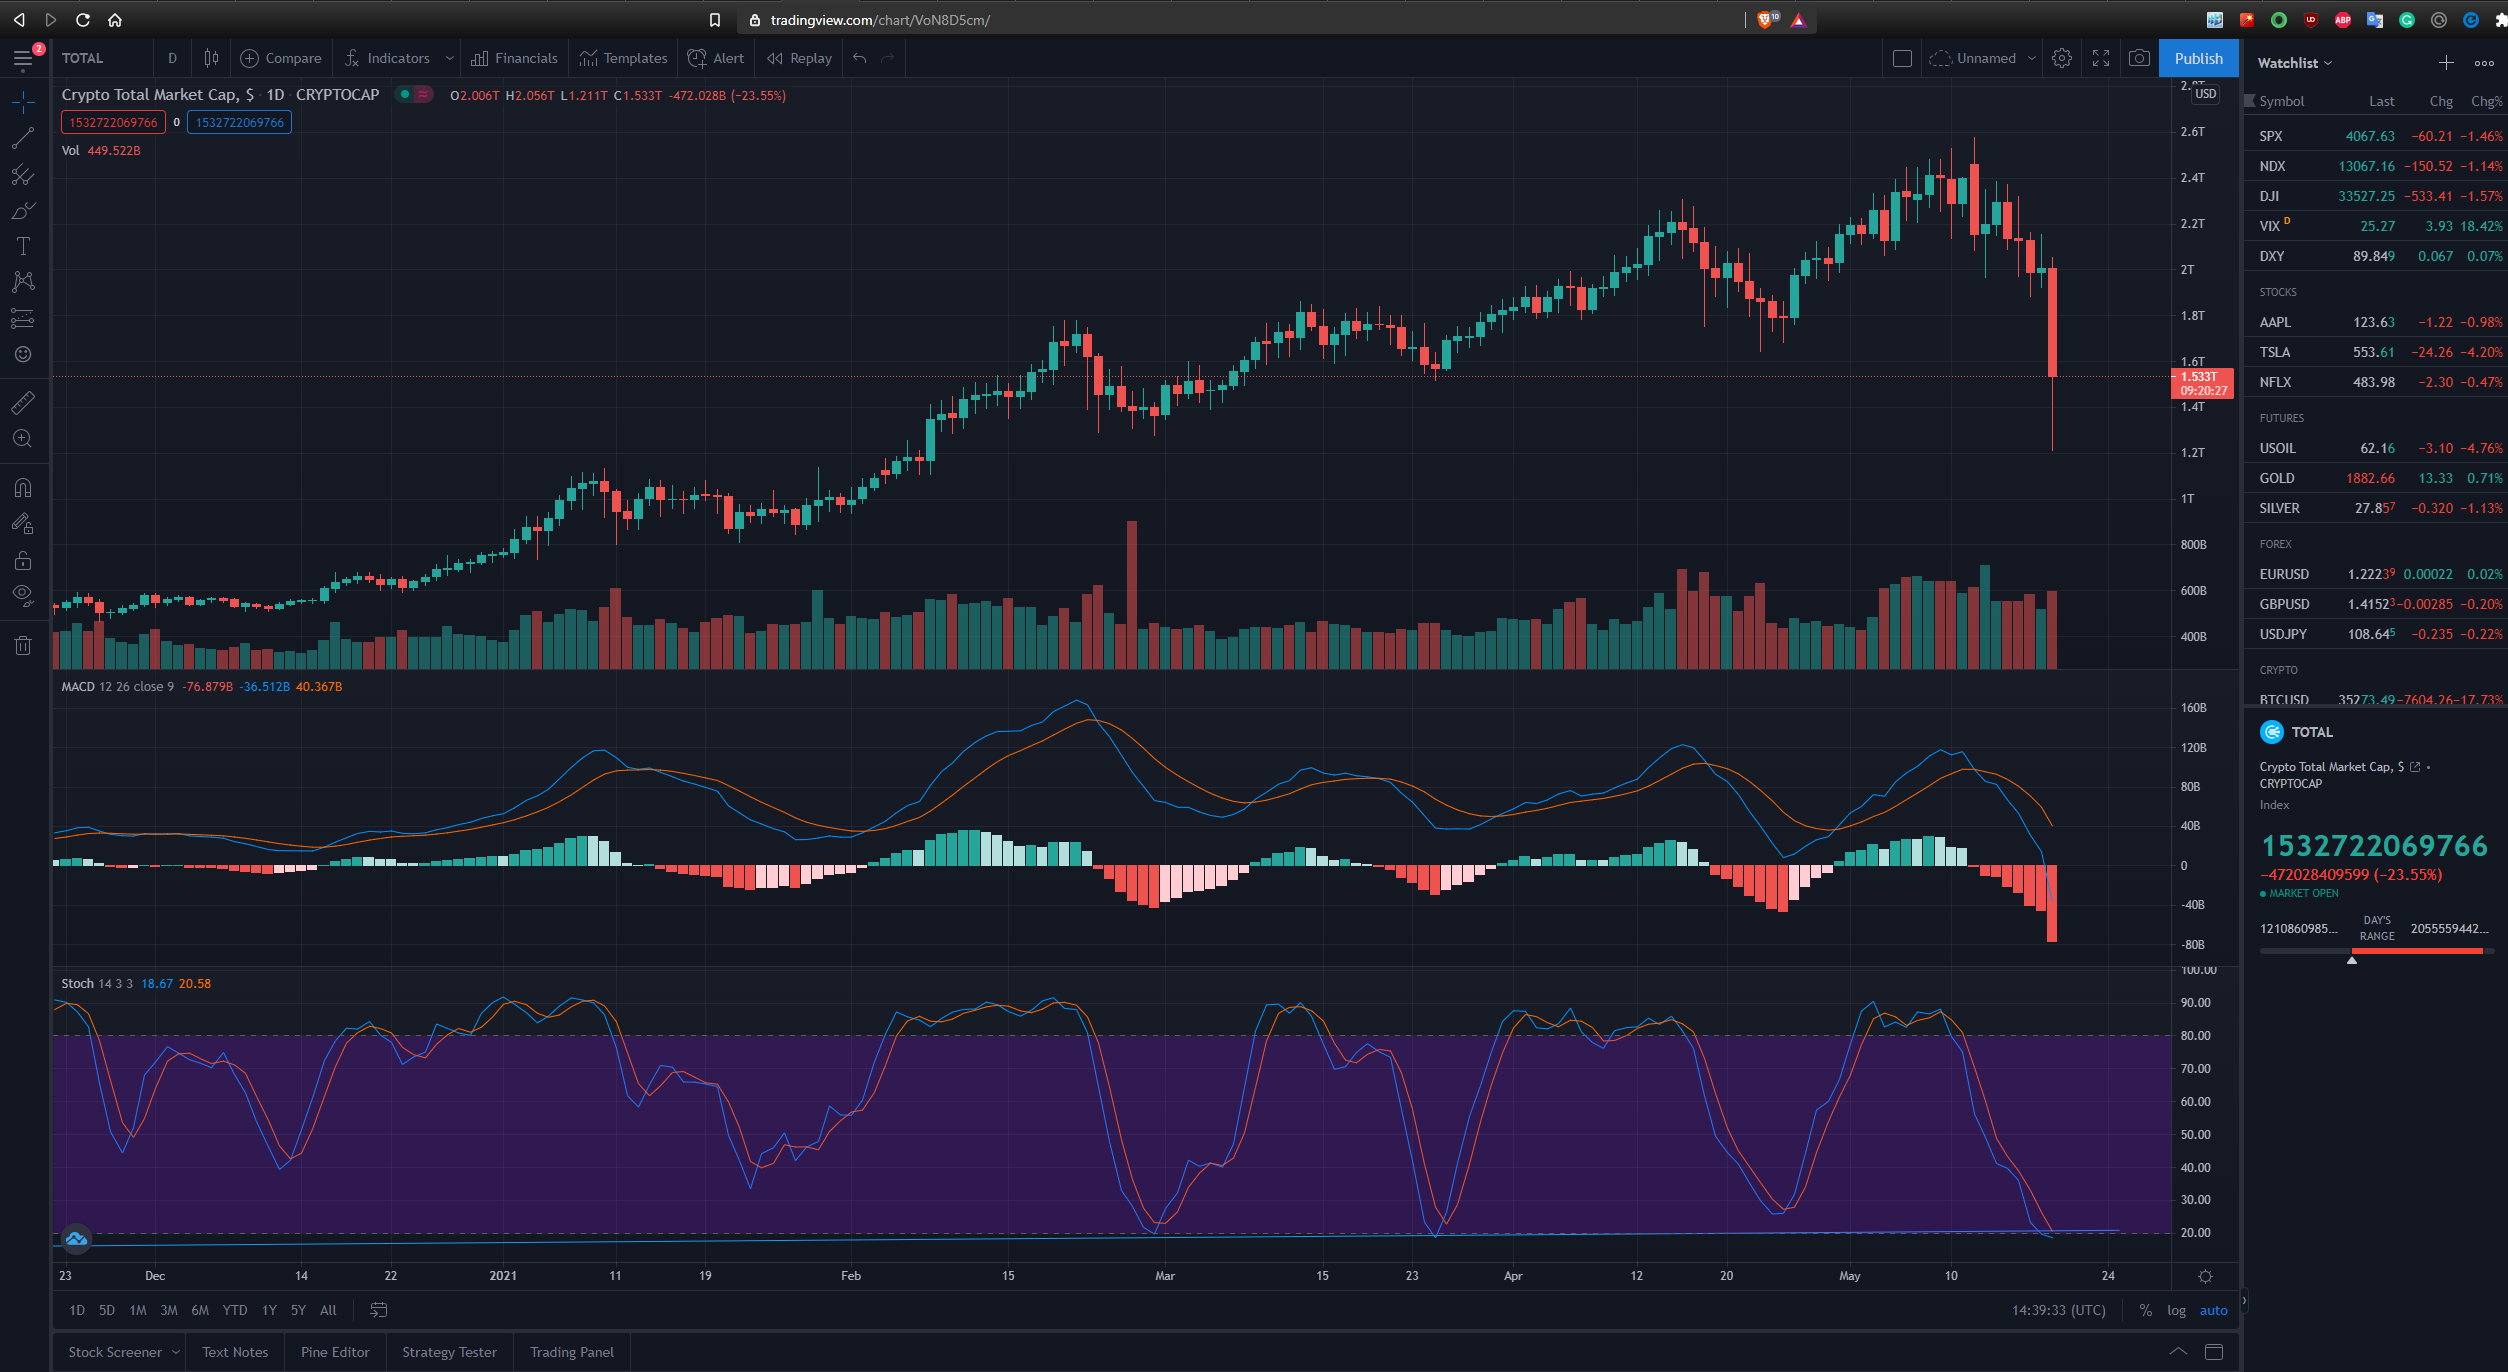The width and height of the screenshot is (2508, 1372).
Task: Undo the last chart action
Action: [x=859, y=58]
